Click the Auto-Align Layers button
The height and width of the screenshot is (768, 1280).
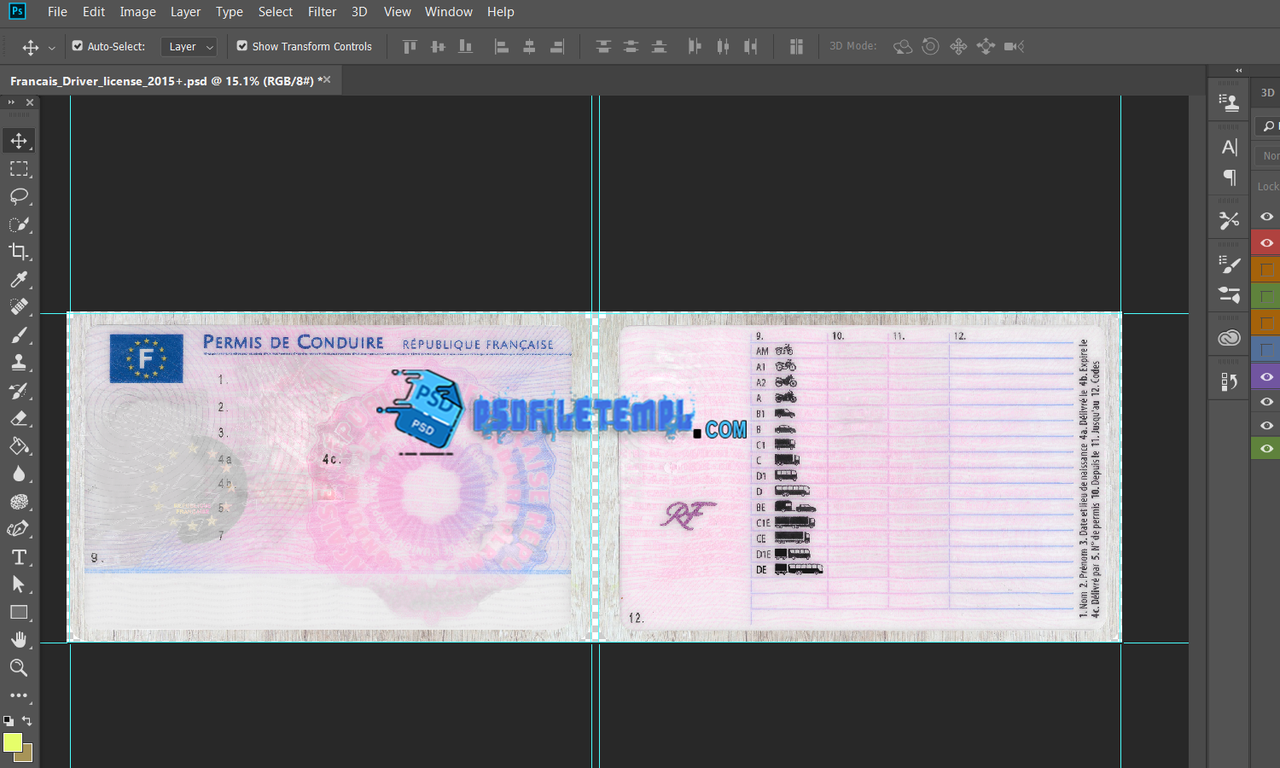(796, 46)
